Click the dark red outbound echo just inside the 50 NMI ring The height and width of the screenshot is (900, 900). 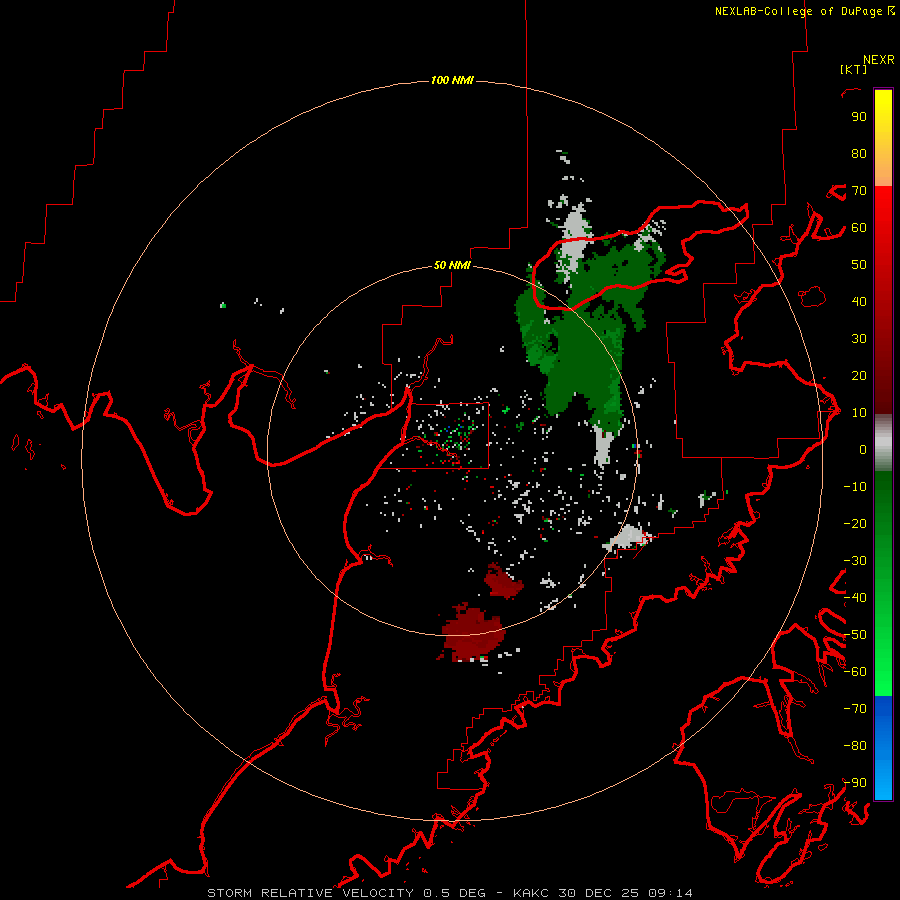pos(503,581)
